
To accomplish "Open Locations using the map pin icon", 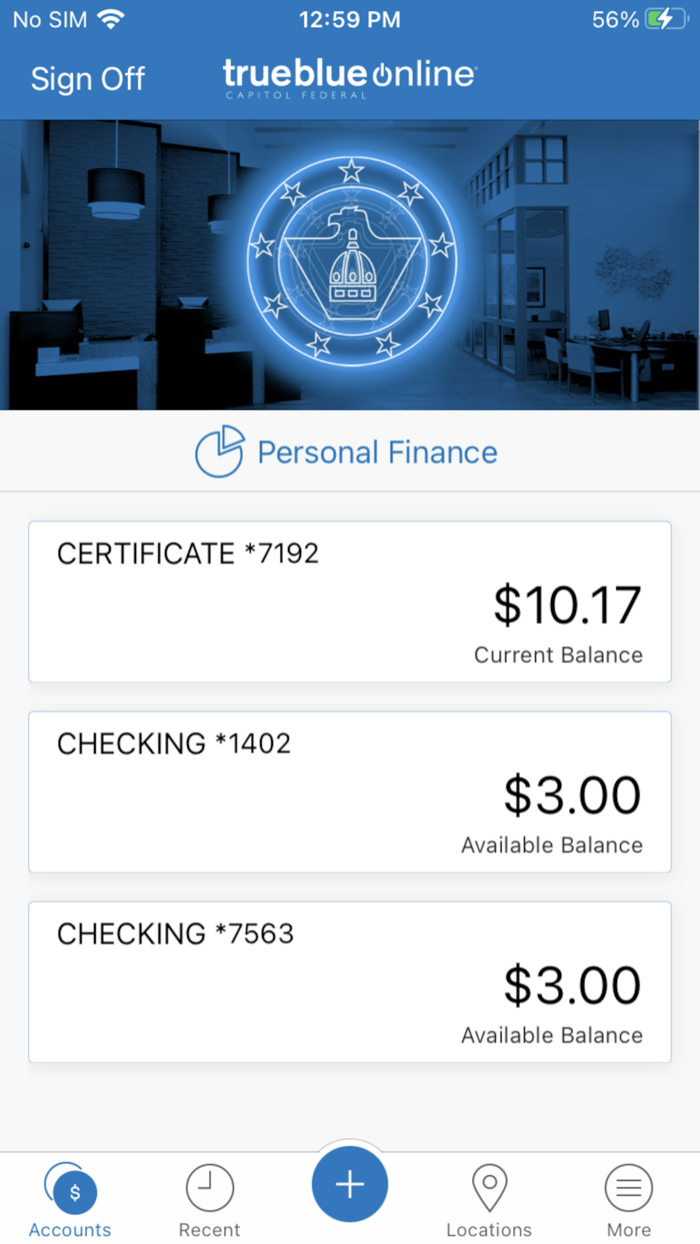I will [x=489, y=1187].
